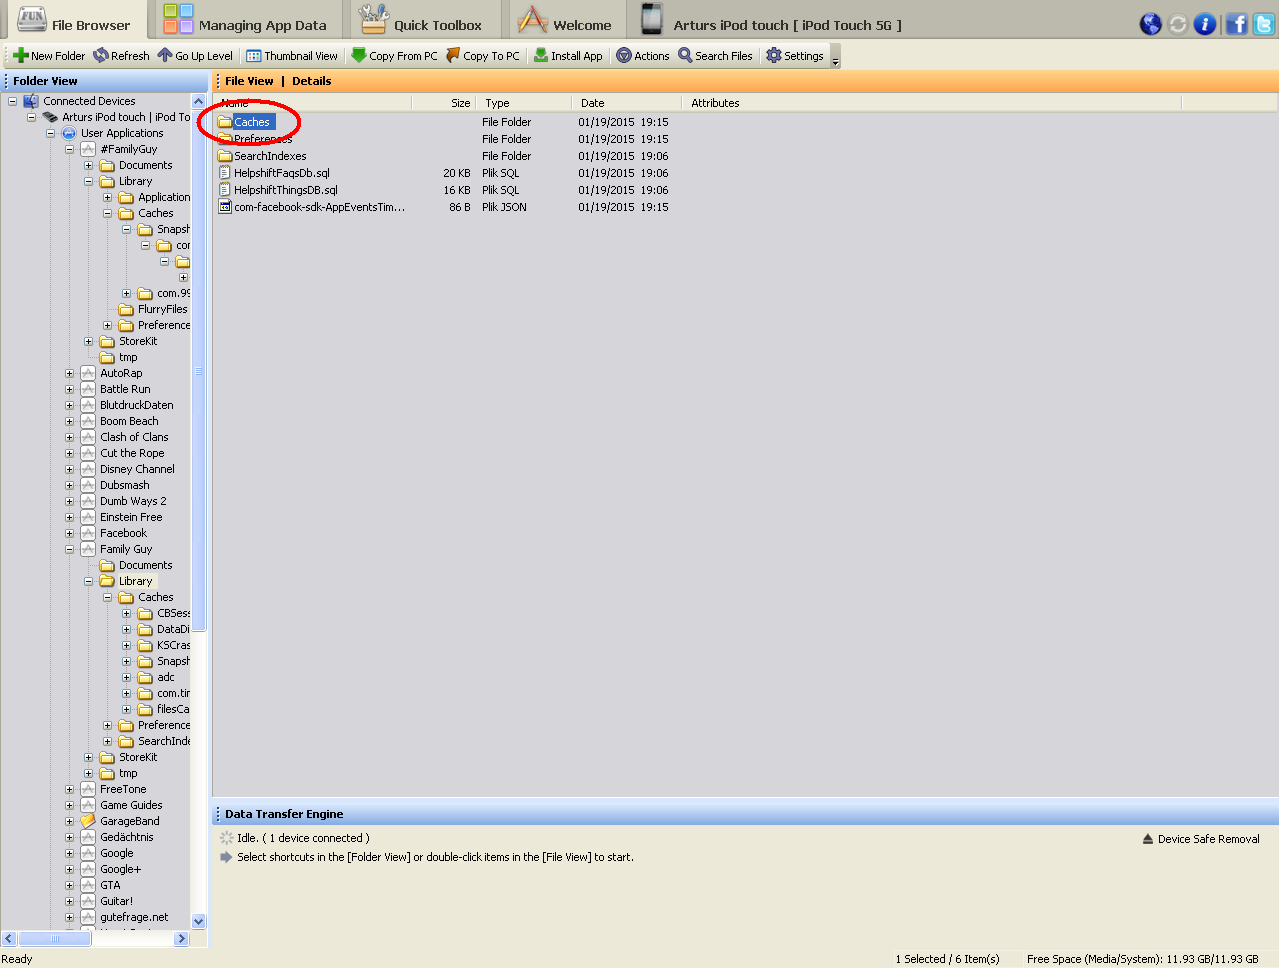
Task: Select the HelpshiftFaqsDb.sql file
Action: point(281,173)
